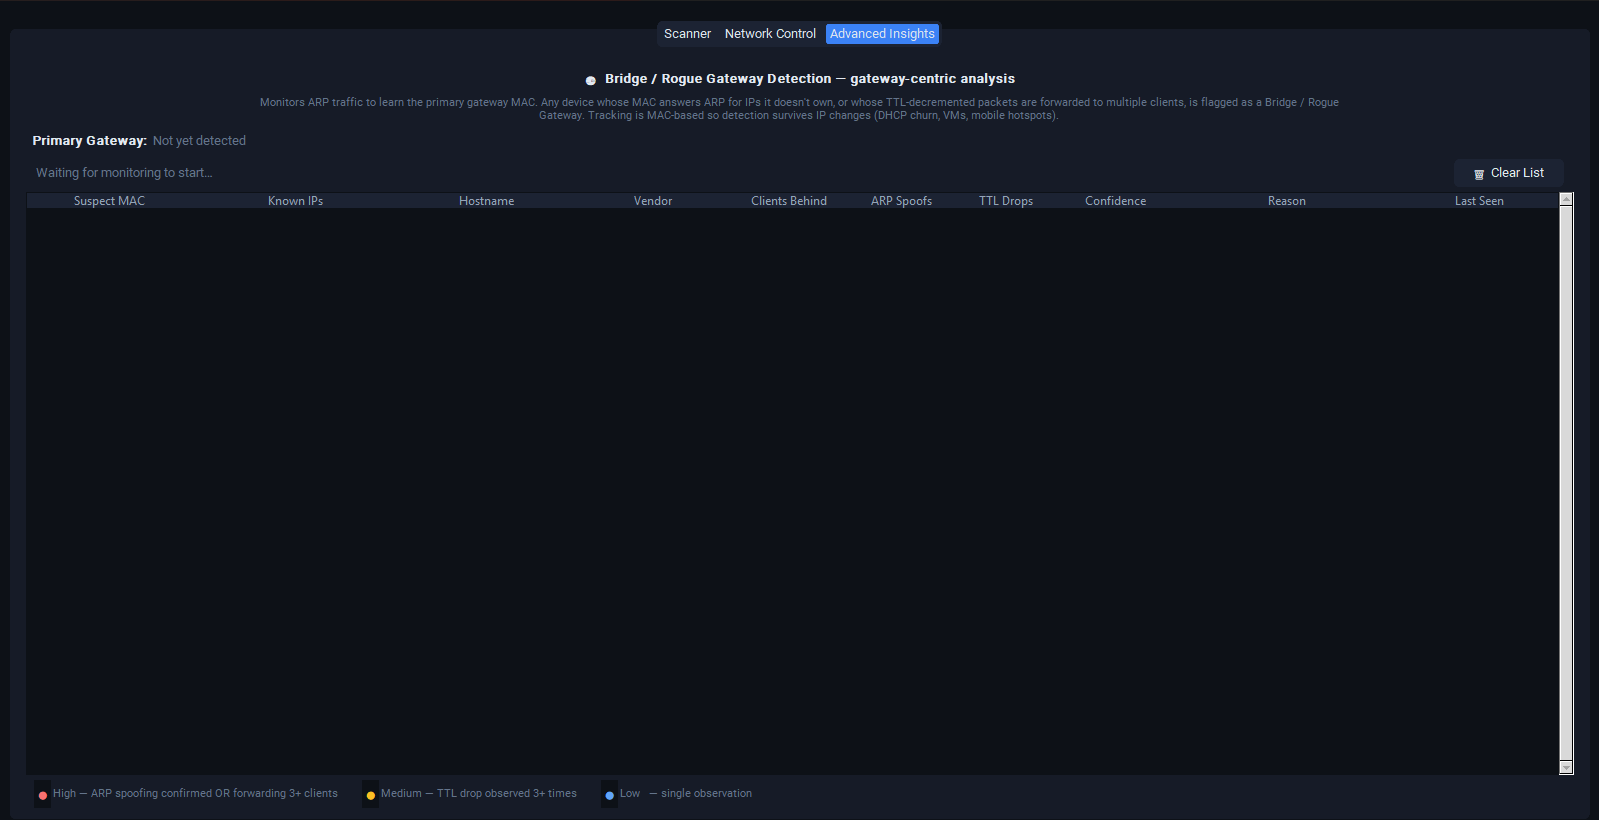Click the 'Not yet detected' gateway value
Viewport: 1599px width, 820px height.
199,141
